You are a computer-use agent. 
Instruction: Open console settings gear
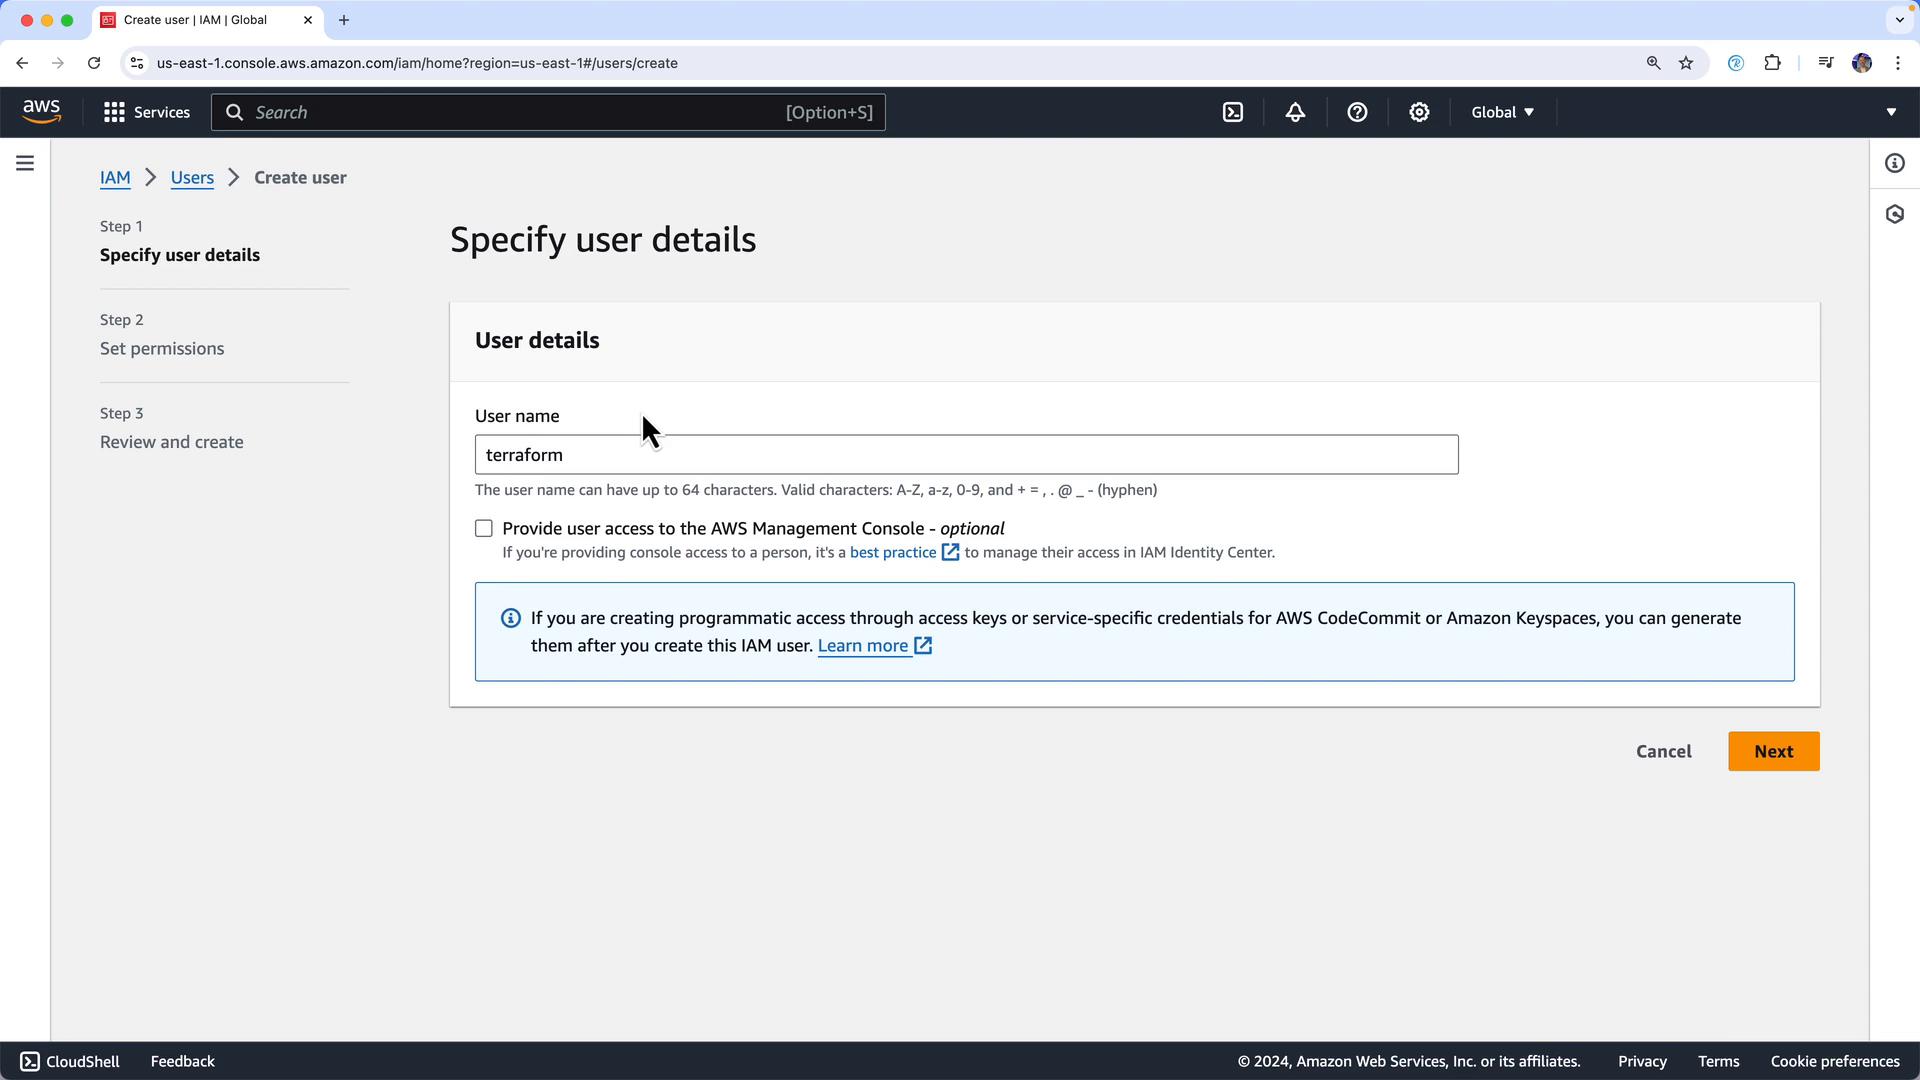coord(1419,112)
